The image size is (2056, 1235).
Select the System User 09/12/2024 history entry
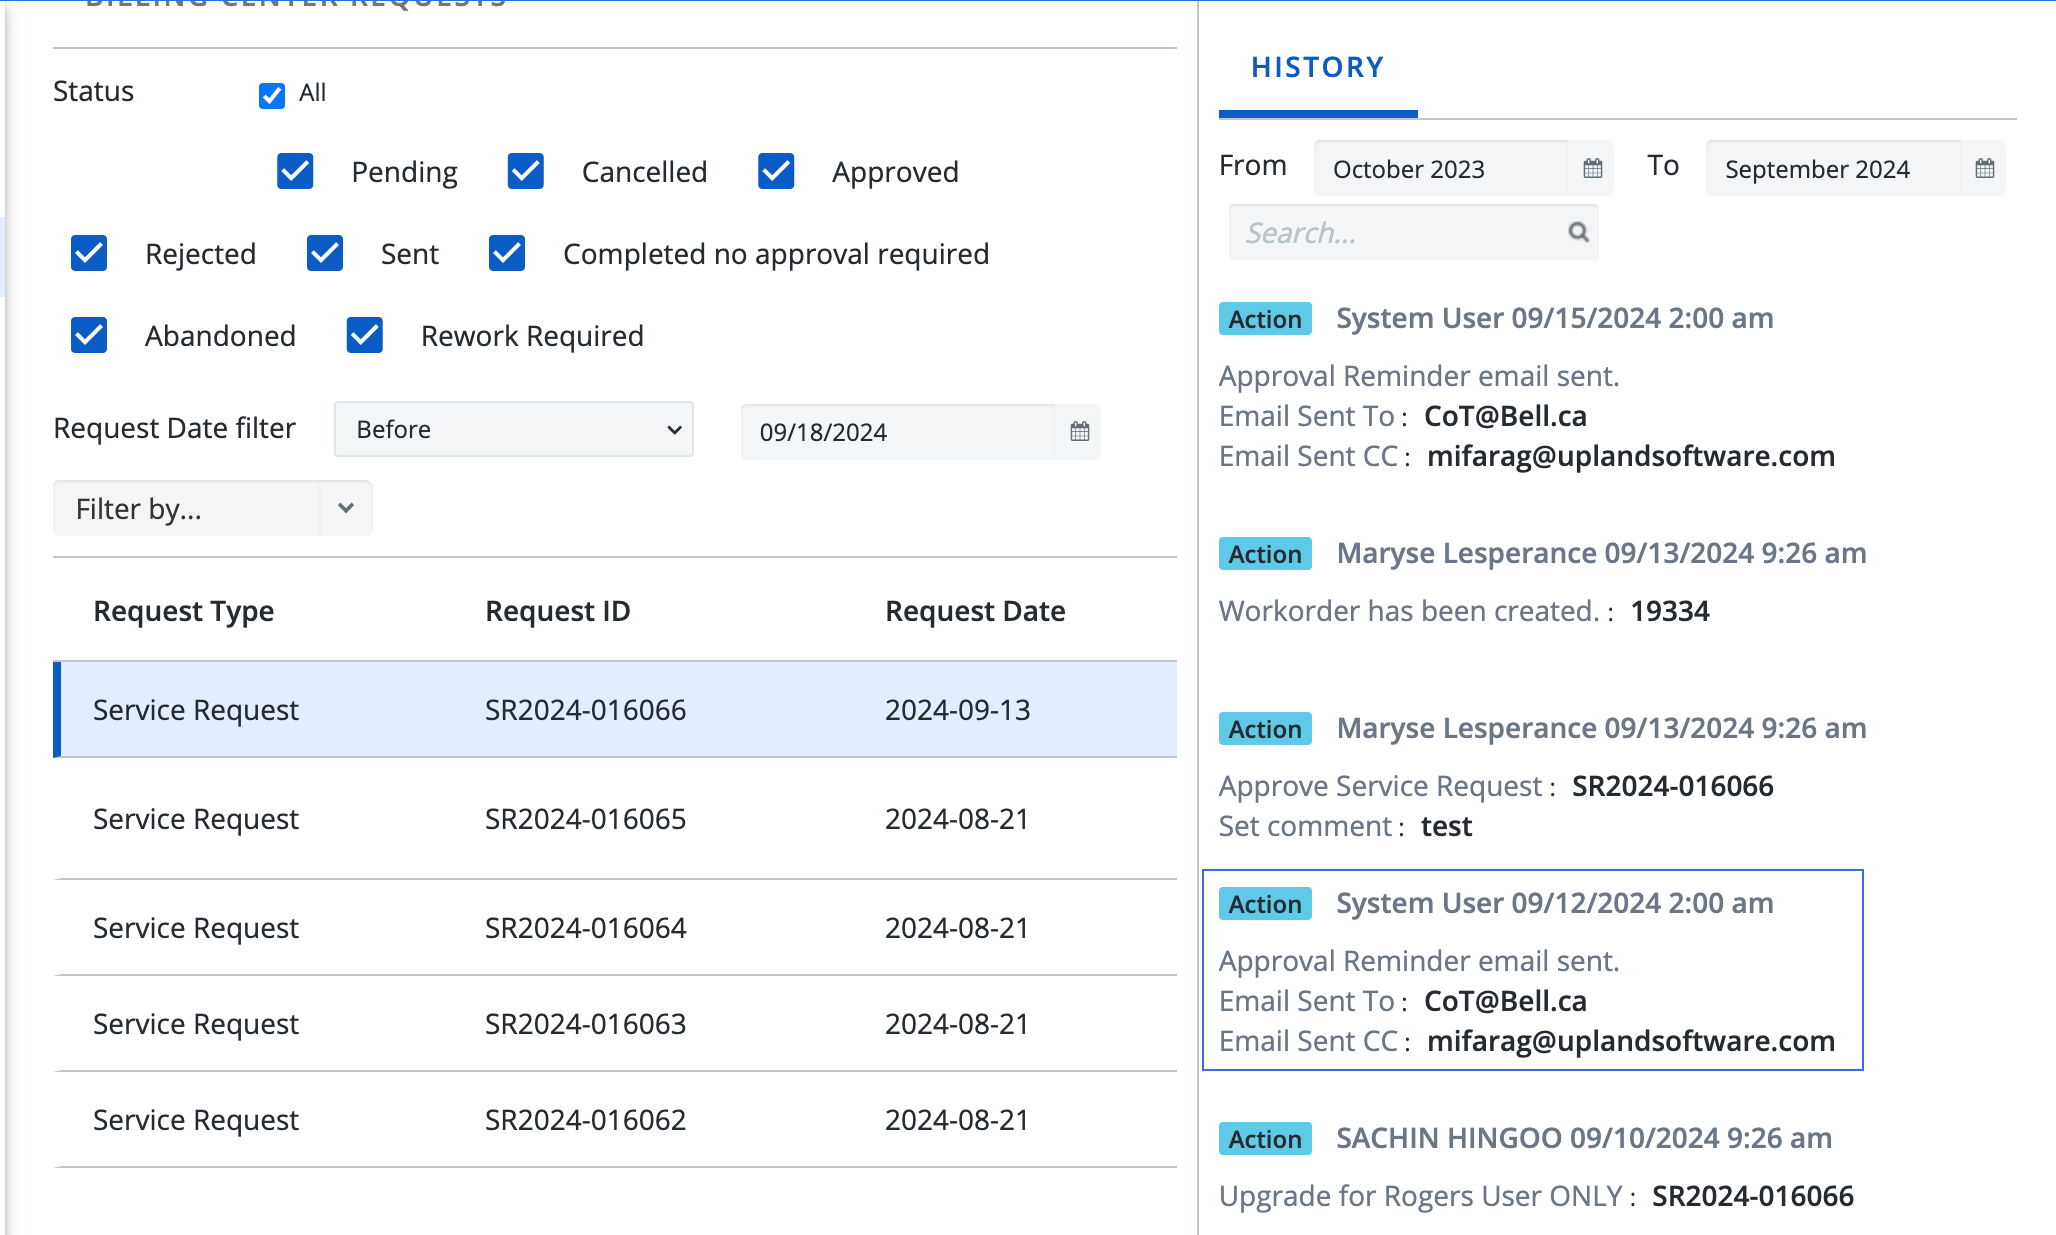(x=1532, y=969)
